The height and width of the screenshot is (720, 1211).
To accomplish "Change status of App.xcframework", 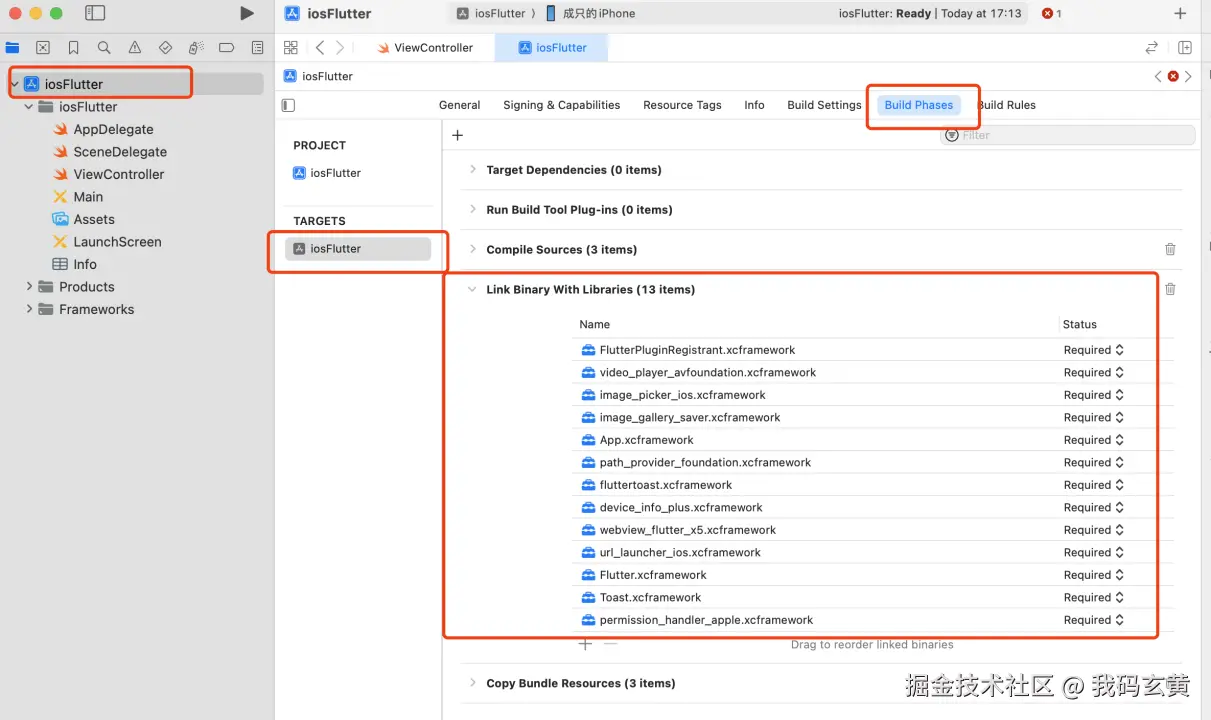I will point(1094,440).
